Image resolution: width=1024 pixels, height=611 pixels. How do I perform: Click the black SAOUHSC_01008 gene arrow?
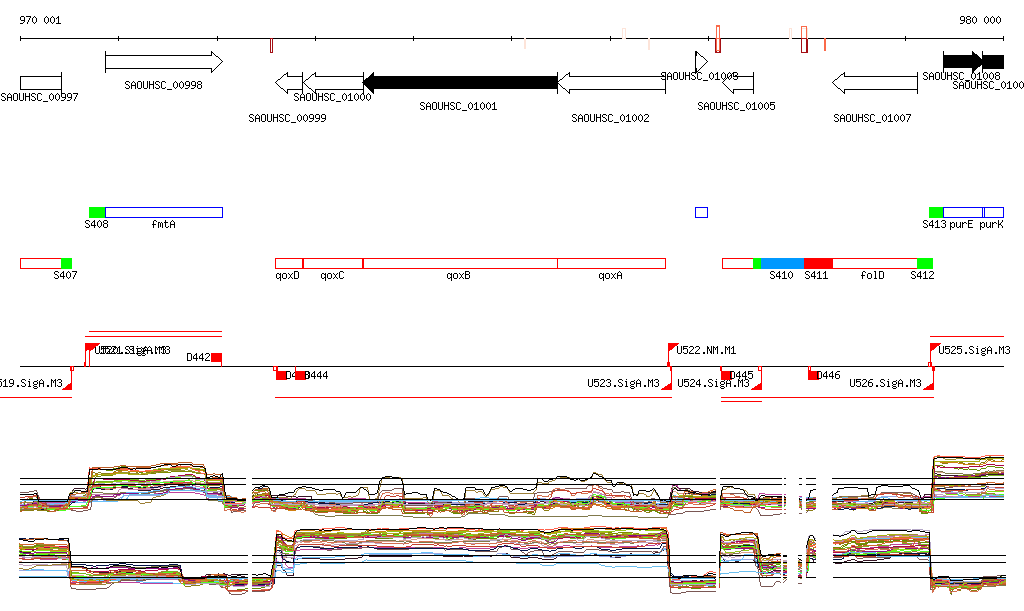coord(963,62)
